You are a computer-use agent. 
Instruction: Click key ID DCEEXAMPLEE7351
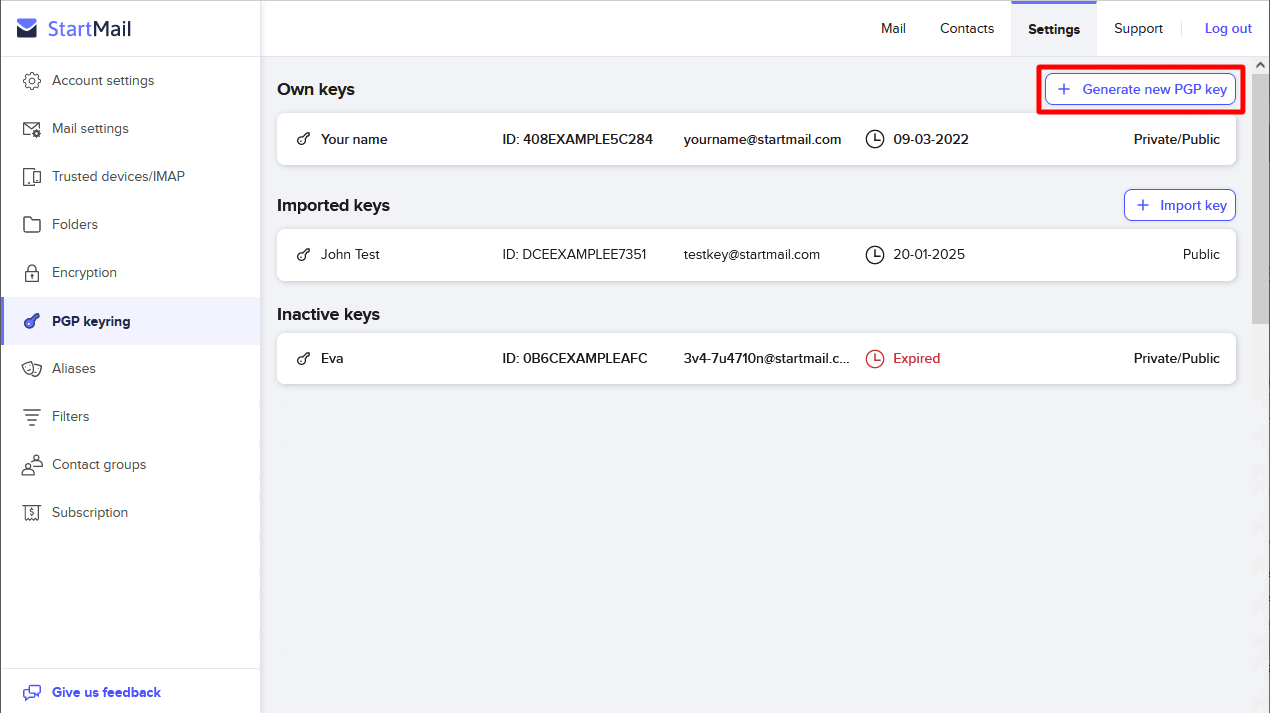click(574, 255)
